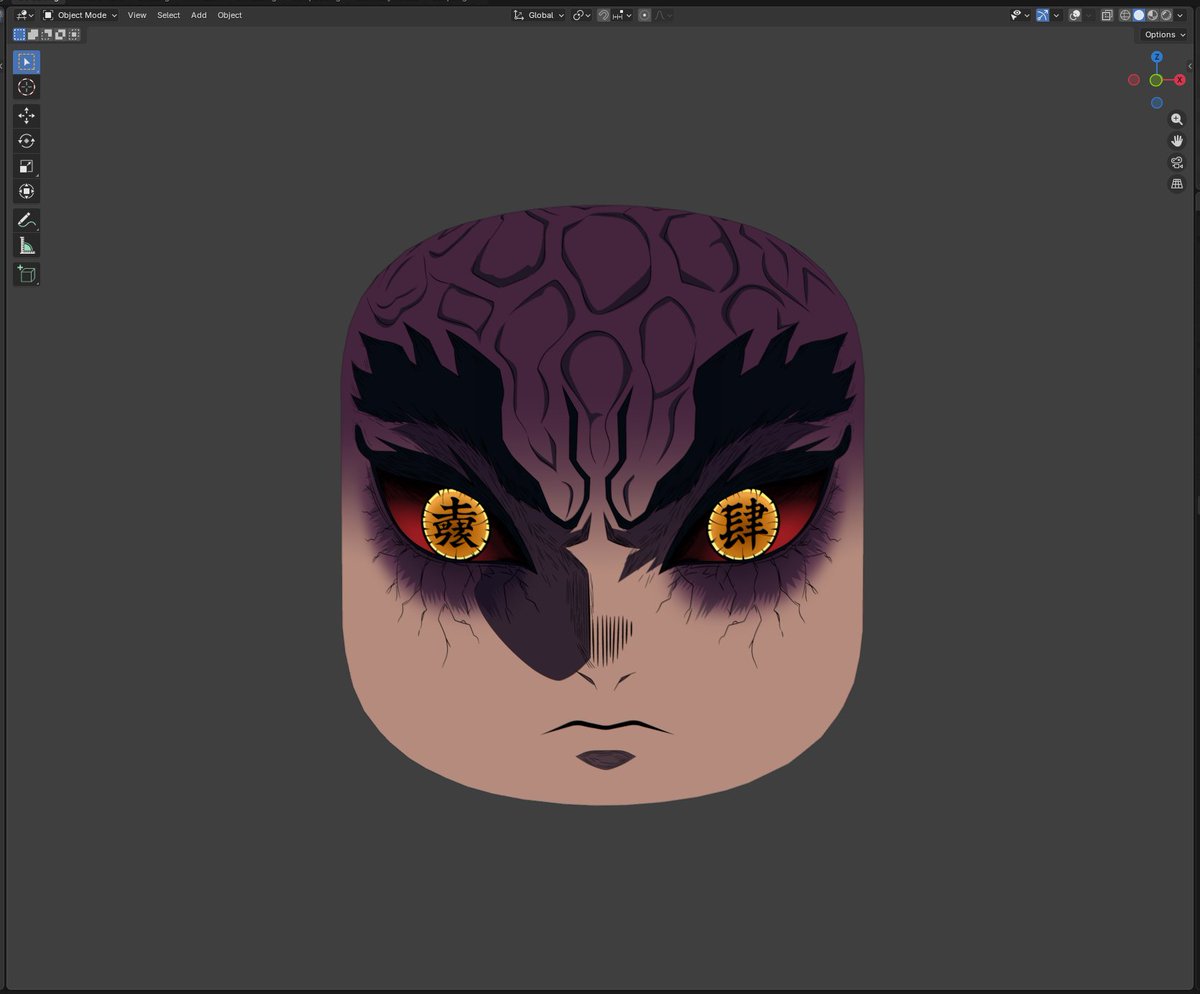Toggle snapping magnet in header

[x=604, y=15]
